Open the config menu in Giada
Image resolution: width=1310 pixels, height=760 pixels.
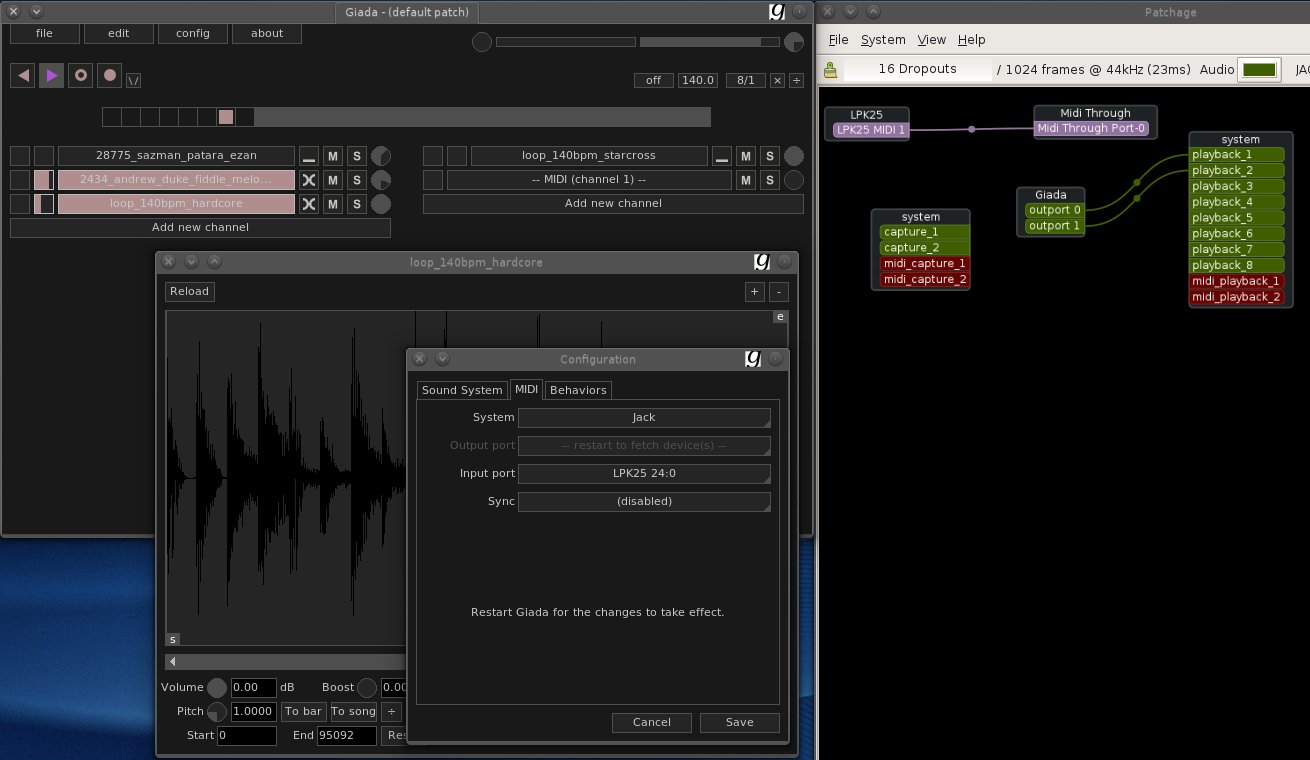193,33
